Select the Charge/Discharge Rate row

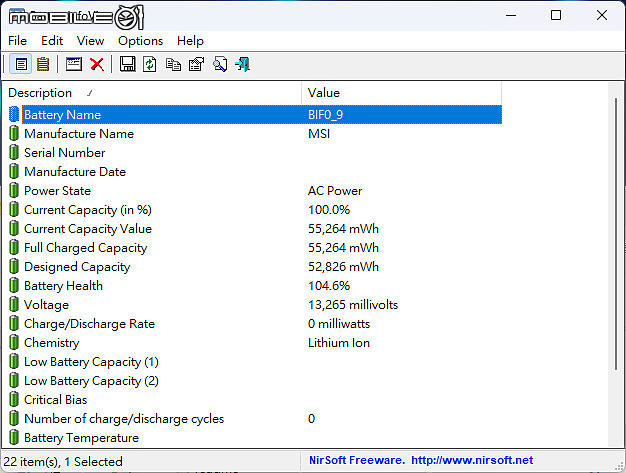pyautogui.click(x=256, y=324)
